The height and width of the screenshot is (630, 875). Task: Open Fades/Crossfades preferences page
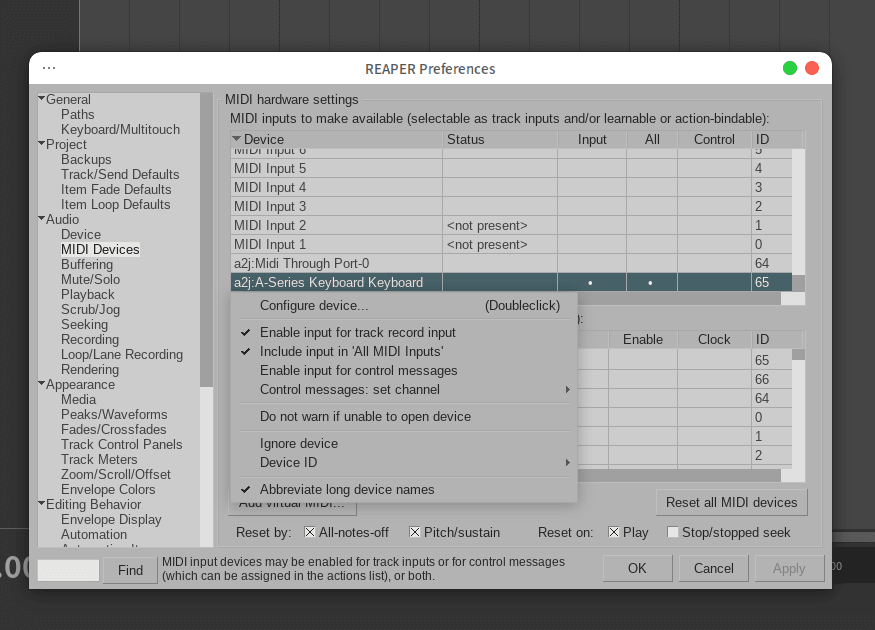point(113,430)
